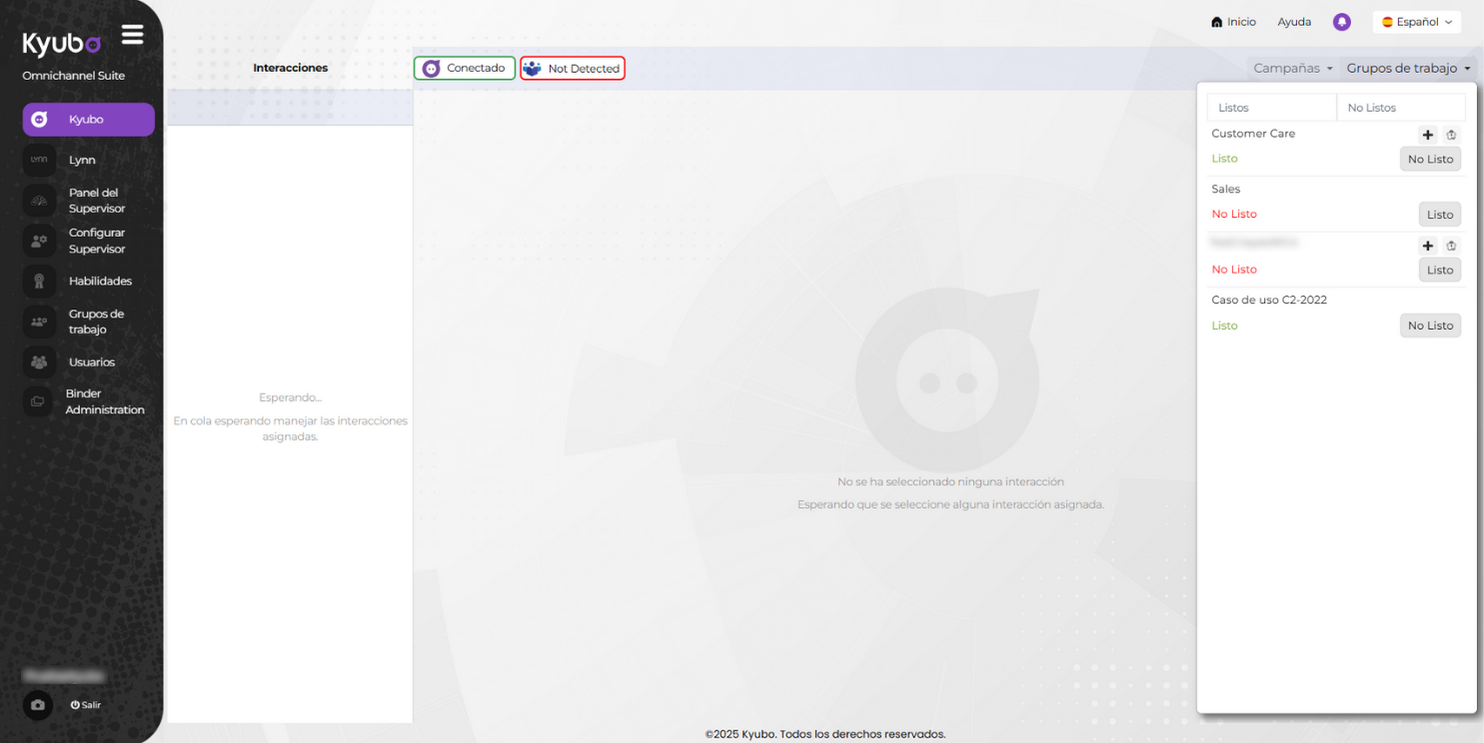
Task: Collapse the Grupos de trabajo dropdown
Action: coord(1408,68)
